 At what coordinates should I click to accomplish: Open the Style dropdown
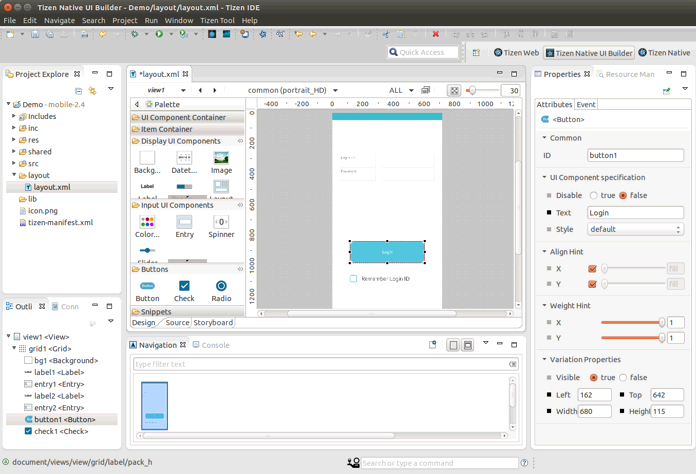[635, 229]
